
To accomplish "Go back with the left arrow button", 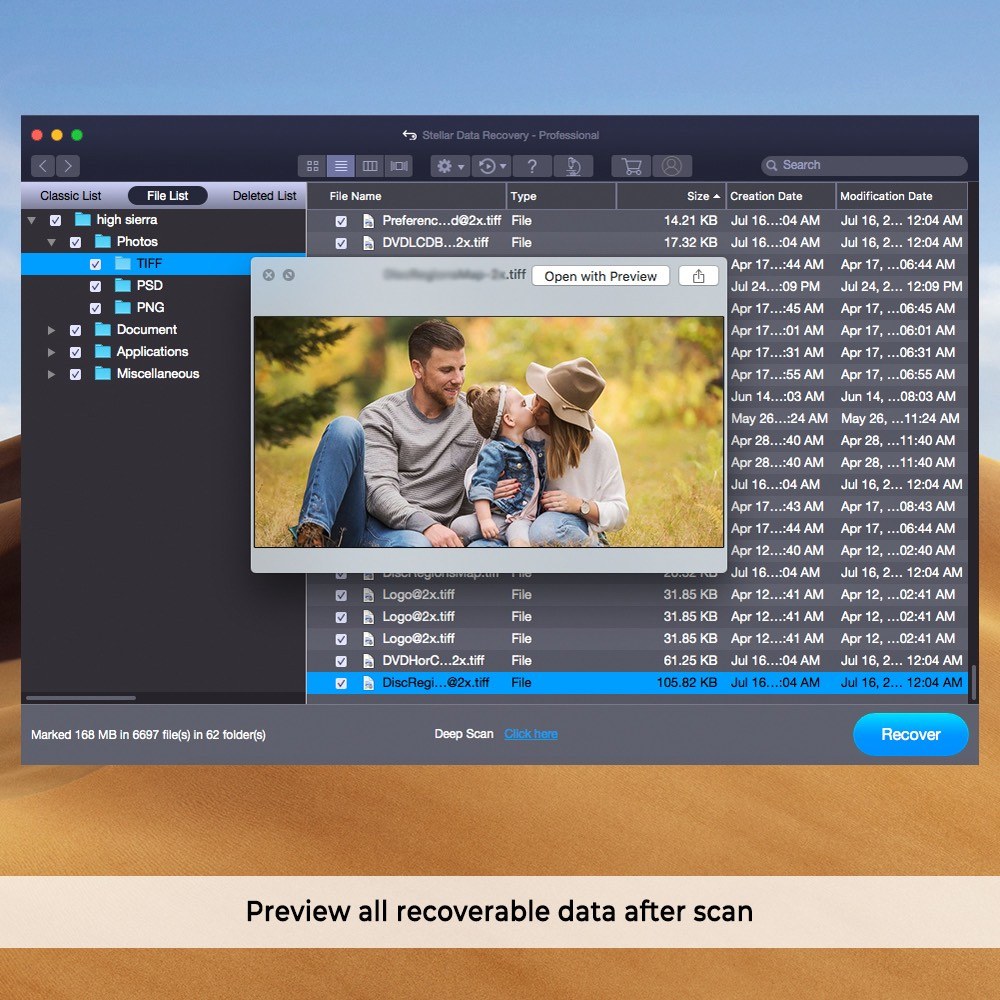I will coord(42,166).
